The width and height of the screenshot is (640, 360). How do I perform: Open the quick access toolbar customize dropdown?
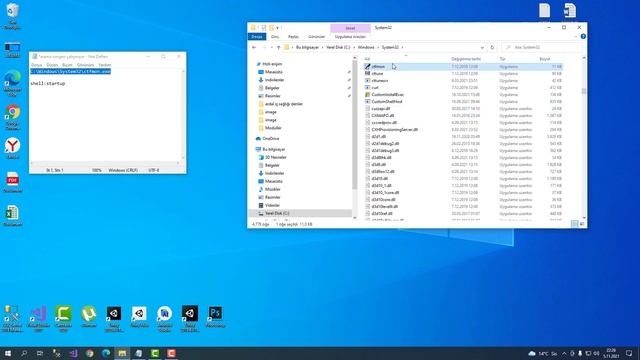tap(278, 28)
